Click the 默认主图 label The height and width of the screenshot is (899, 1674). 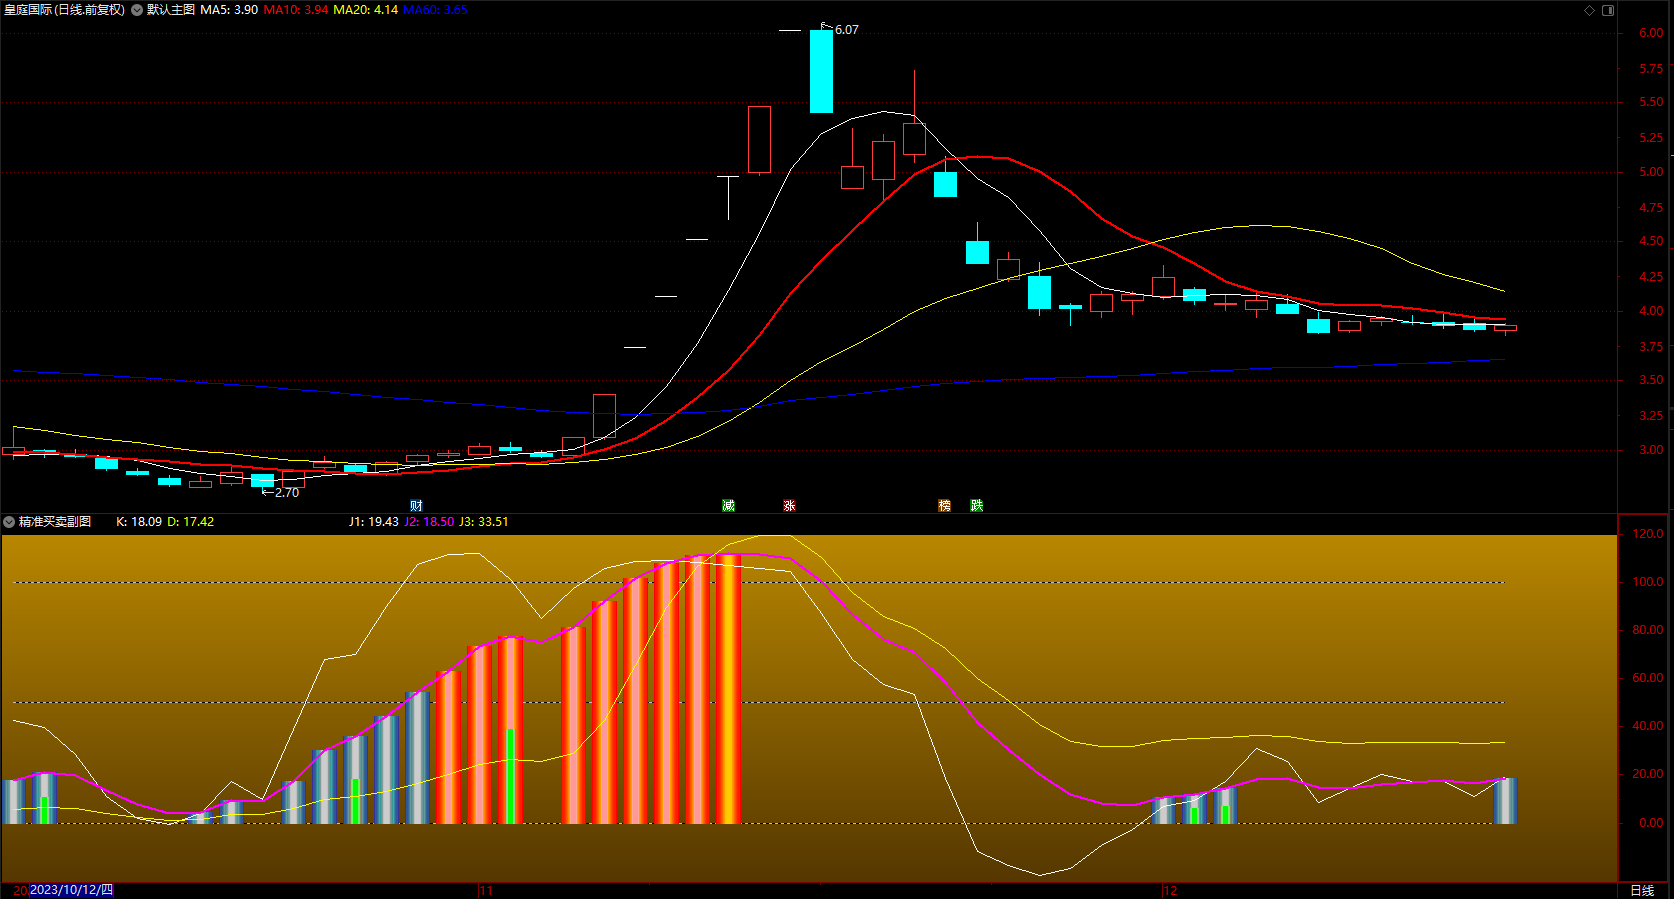[x=171, y=10]
